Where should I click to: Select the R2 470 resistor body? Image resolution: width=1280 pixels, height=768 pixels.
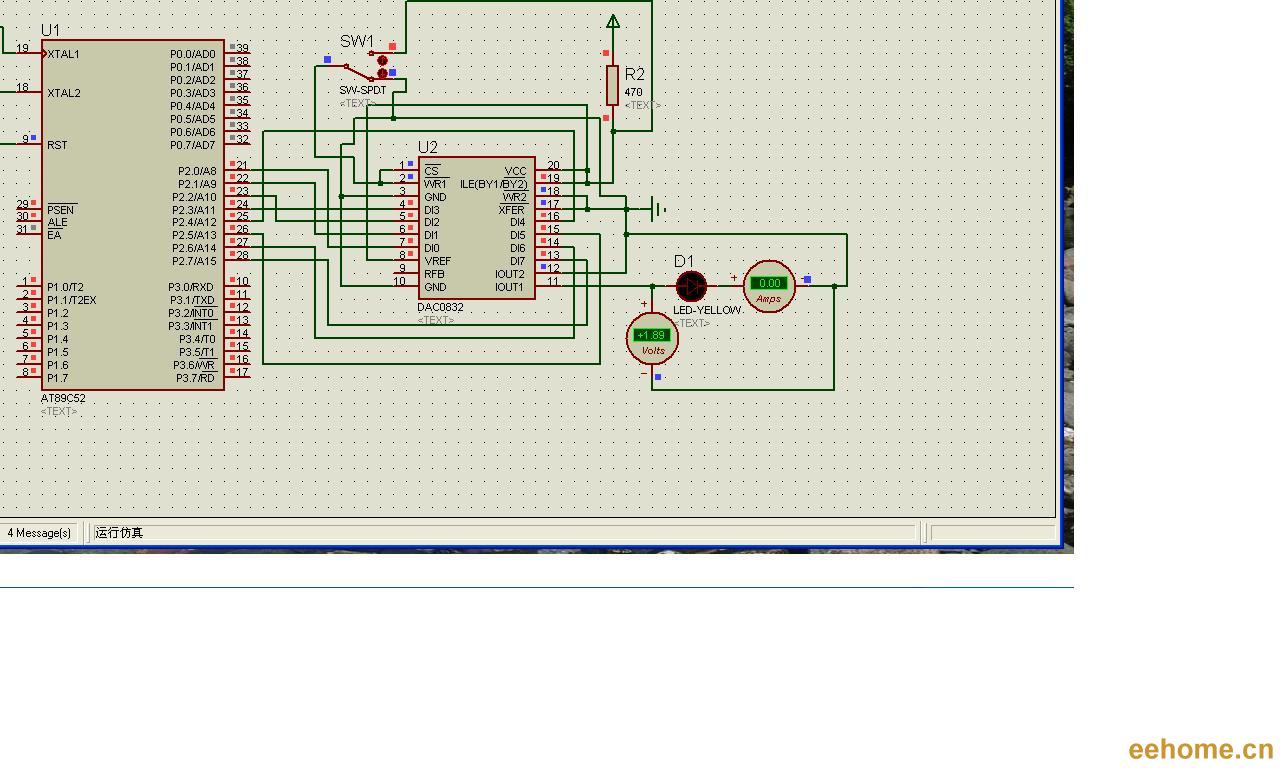coord(612,85)
